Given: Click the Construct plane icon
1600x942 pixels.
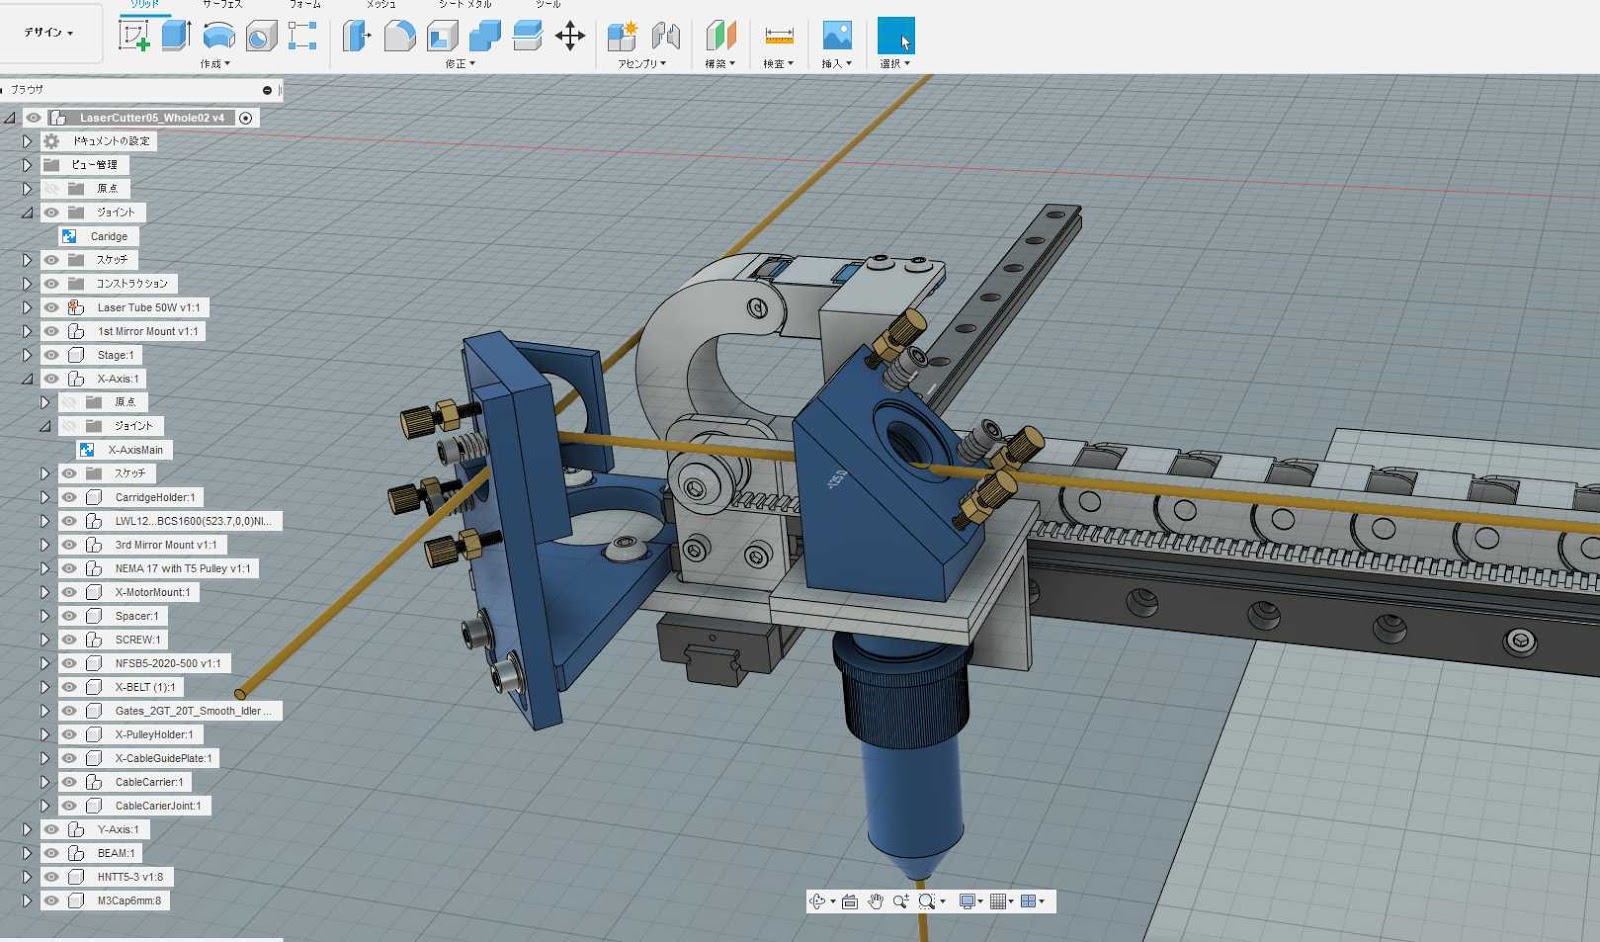Looking at the screenshot, I should click(720, 36).
